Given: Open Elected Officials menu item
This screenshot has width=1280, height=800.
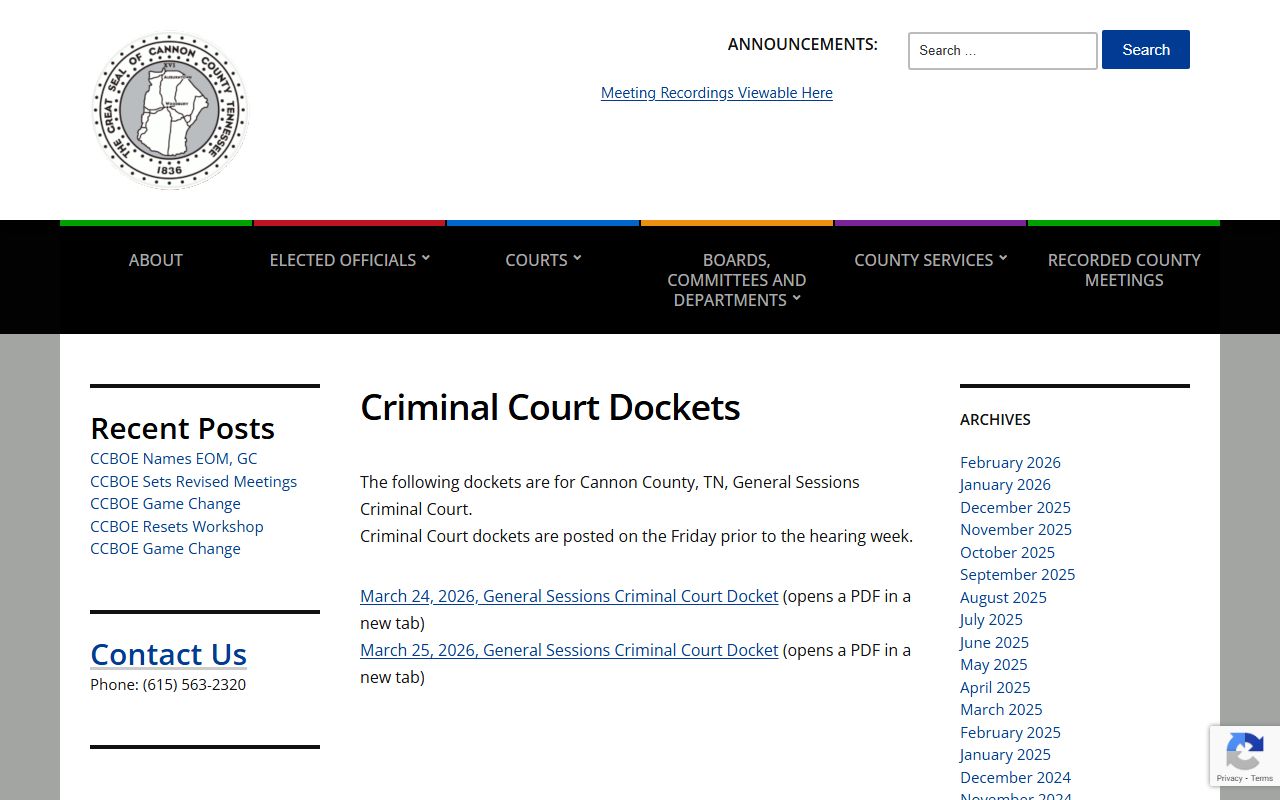Looking at the screenshot, I should pyautogui.click(x=342, y=260).
